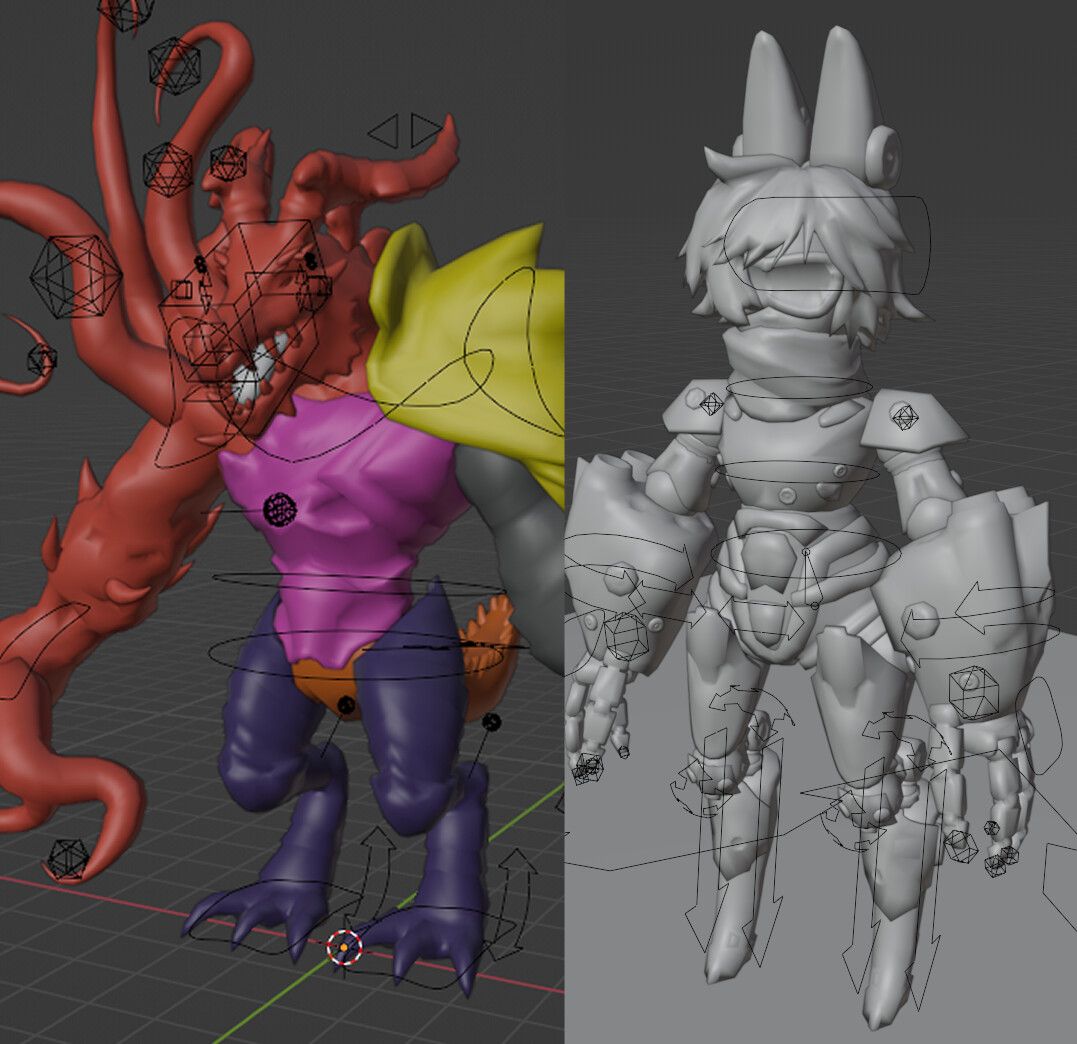1077x1044 pixels.
Task: Click the small sphere control on the pink chest
Action: click(x=278, y=508)
